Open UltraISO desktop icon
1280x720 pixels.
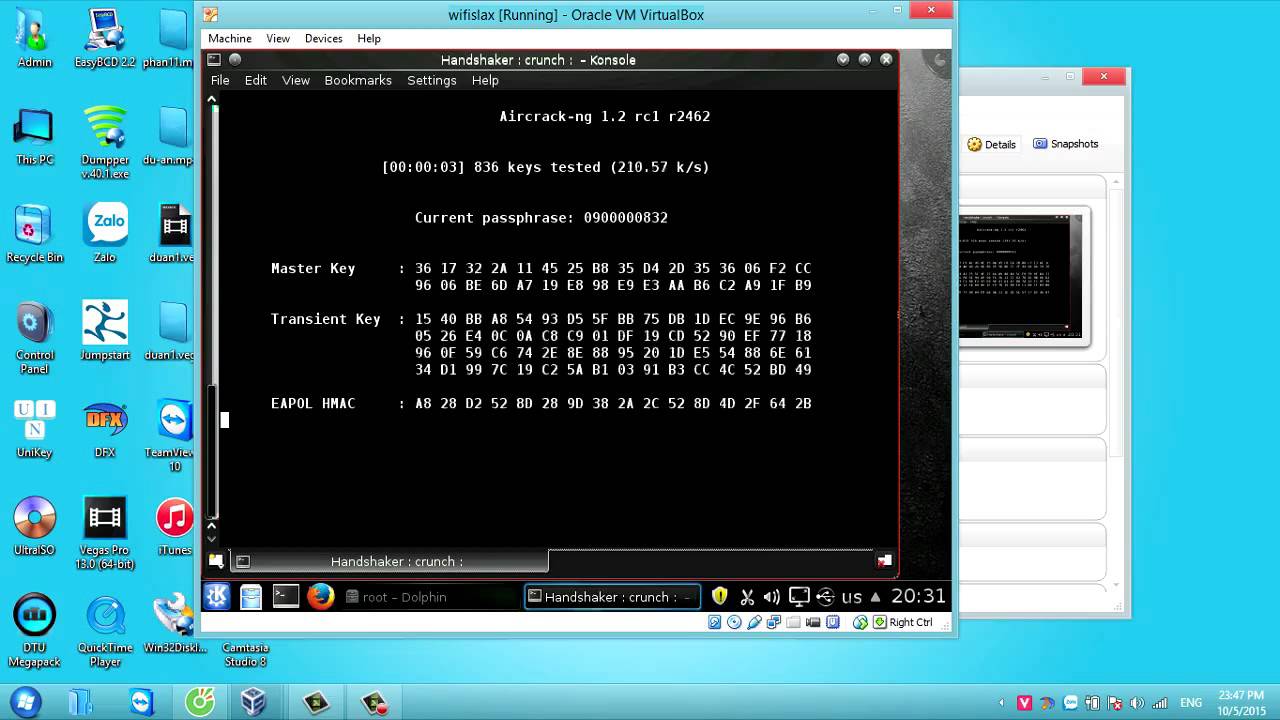(x=35, y=526)
